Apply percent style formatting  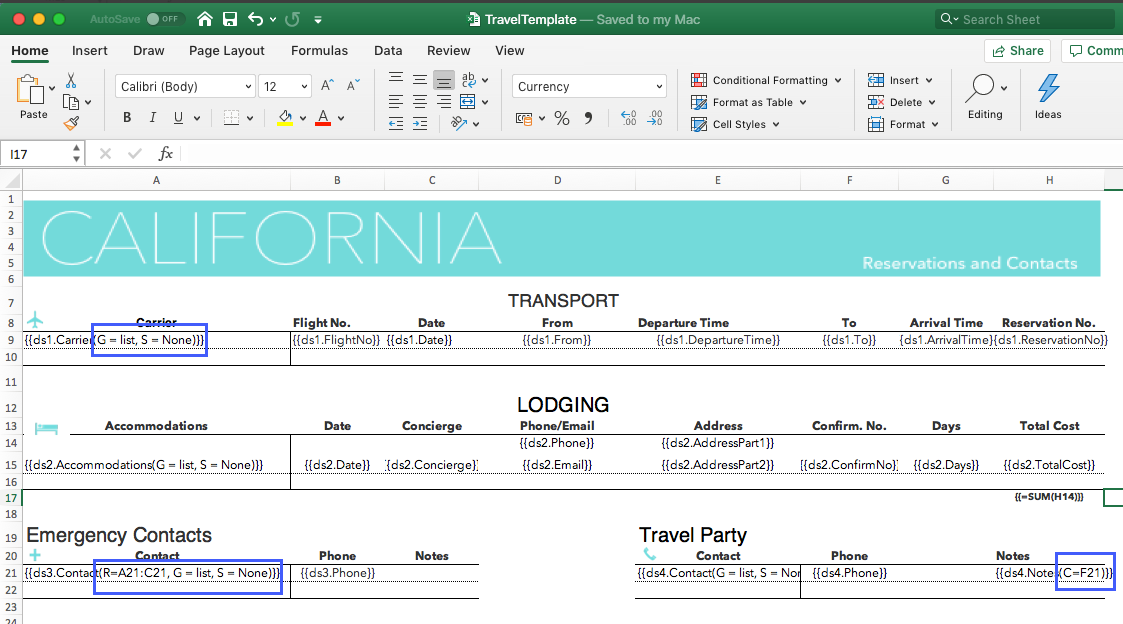click(x=562, y=118)
